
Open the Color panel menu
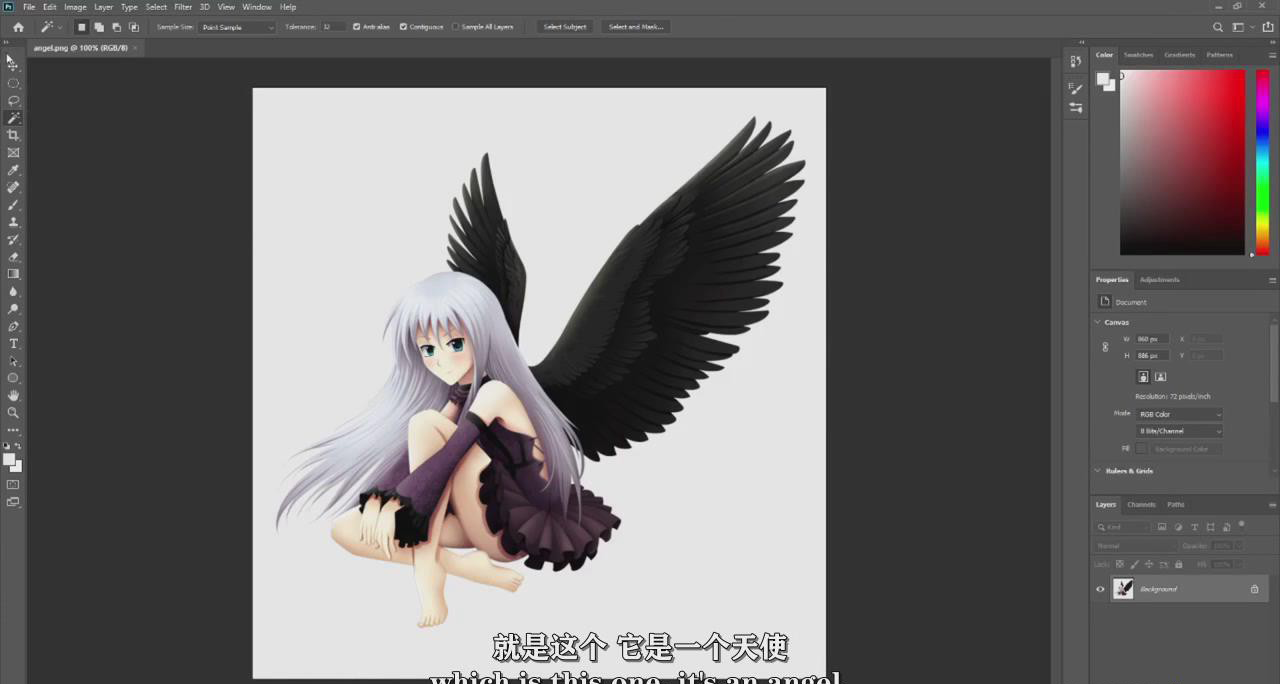(x=1272, y=55)
